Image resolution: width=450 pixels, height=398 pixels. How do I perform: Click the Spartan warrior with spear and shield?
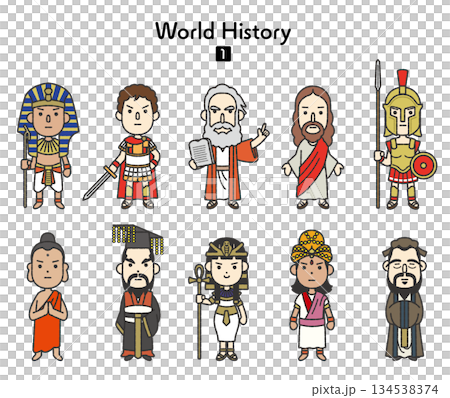(x=404, y=135)
